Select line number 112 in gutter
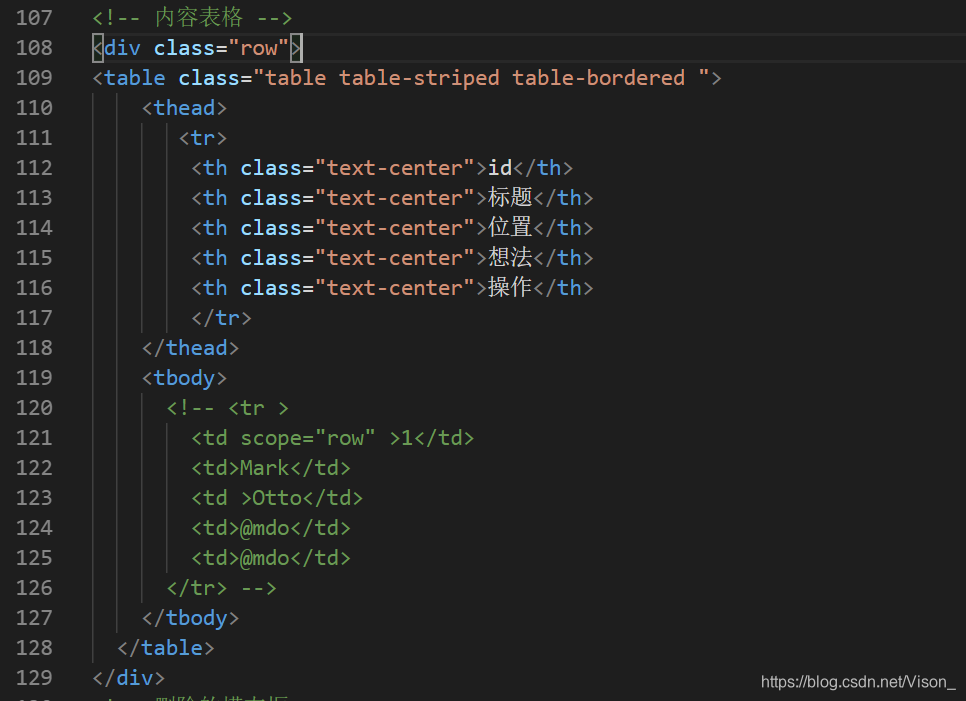 (34, 168)
